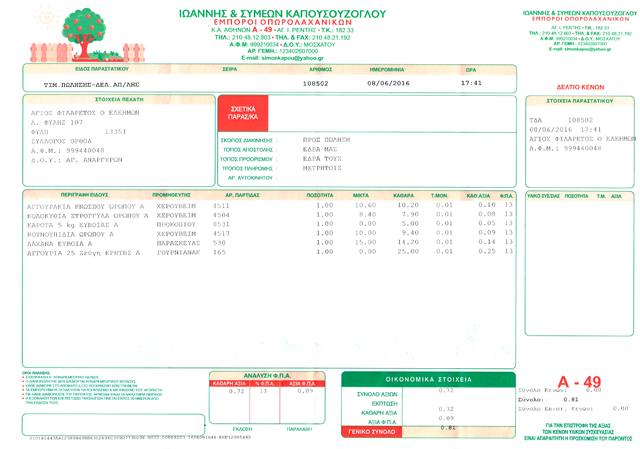640x449 pixels.
Task: Click the Τ.ΜΟΝ. column header
Action: 439,196
